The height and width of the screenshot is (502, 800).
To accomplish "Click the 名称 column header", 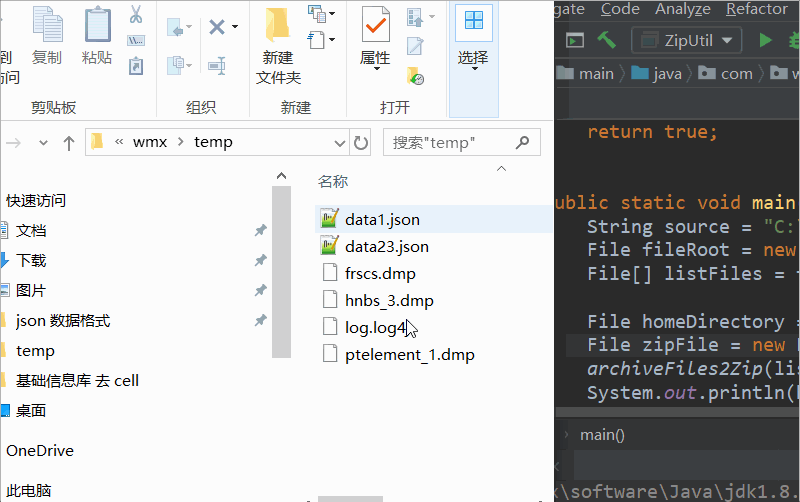I will pos(333,181).
